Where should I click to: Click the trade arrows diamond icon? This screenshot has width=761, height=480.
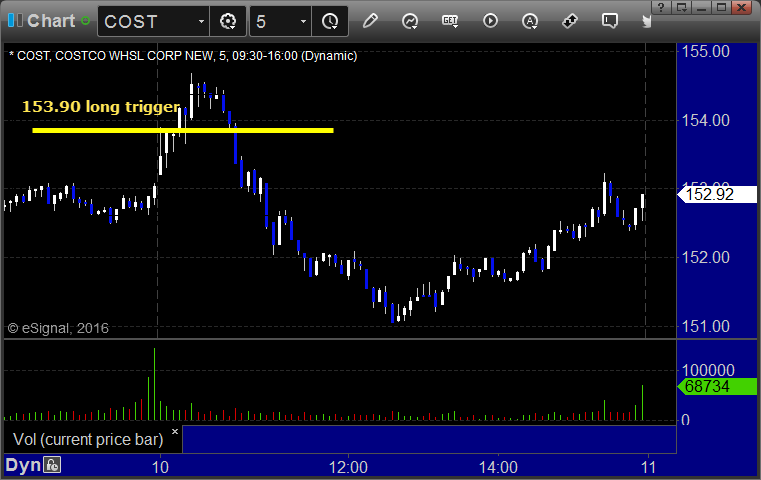coord(570,21)
